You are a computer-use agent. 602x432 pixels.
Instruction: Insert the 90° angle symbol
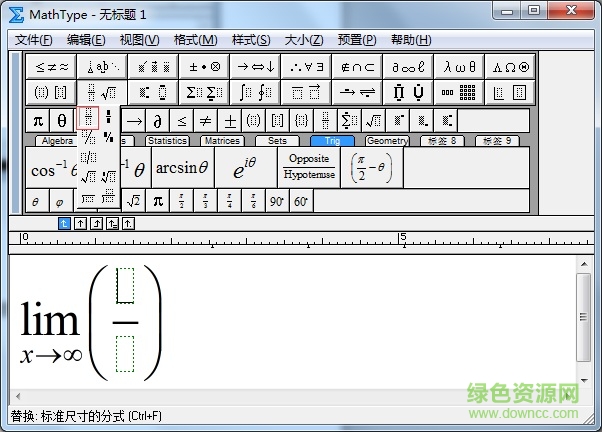pos(276,201)
